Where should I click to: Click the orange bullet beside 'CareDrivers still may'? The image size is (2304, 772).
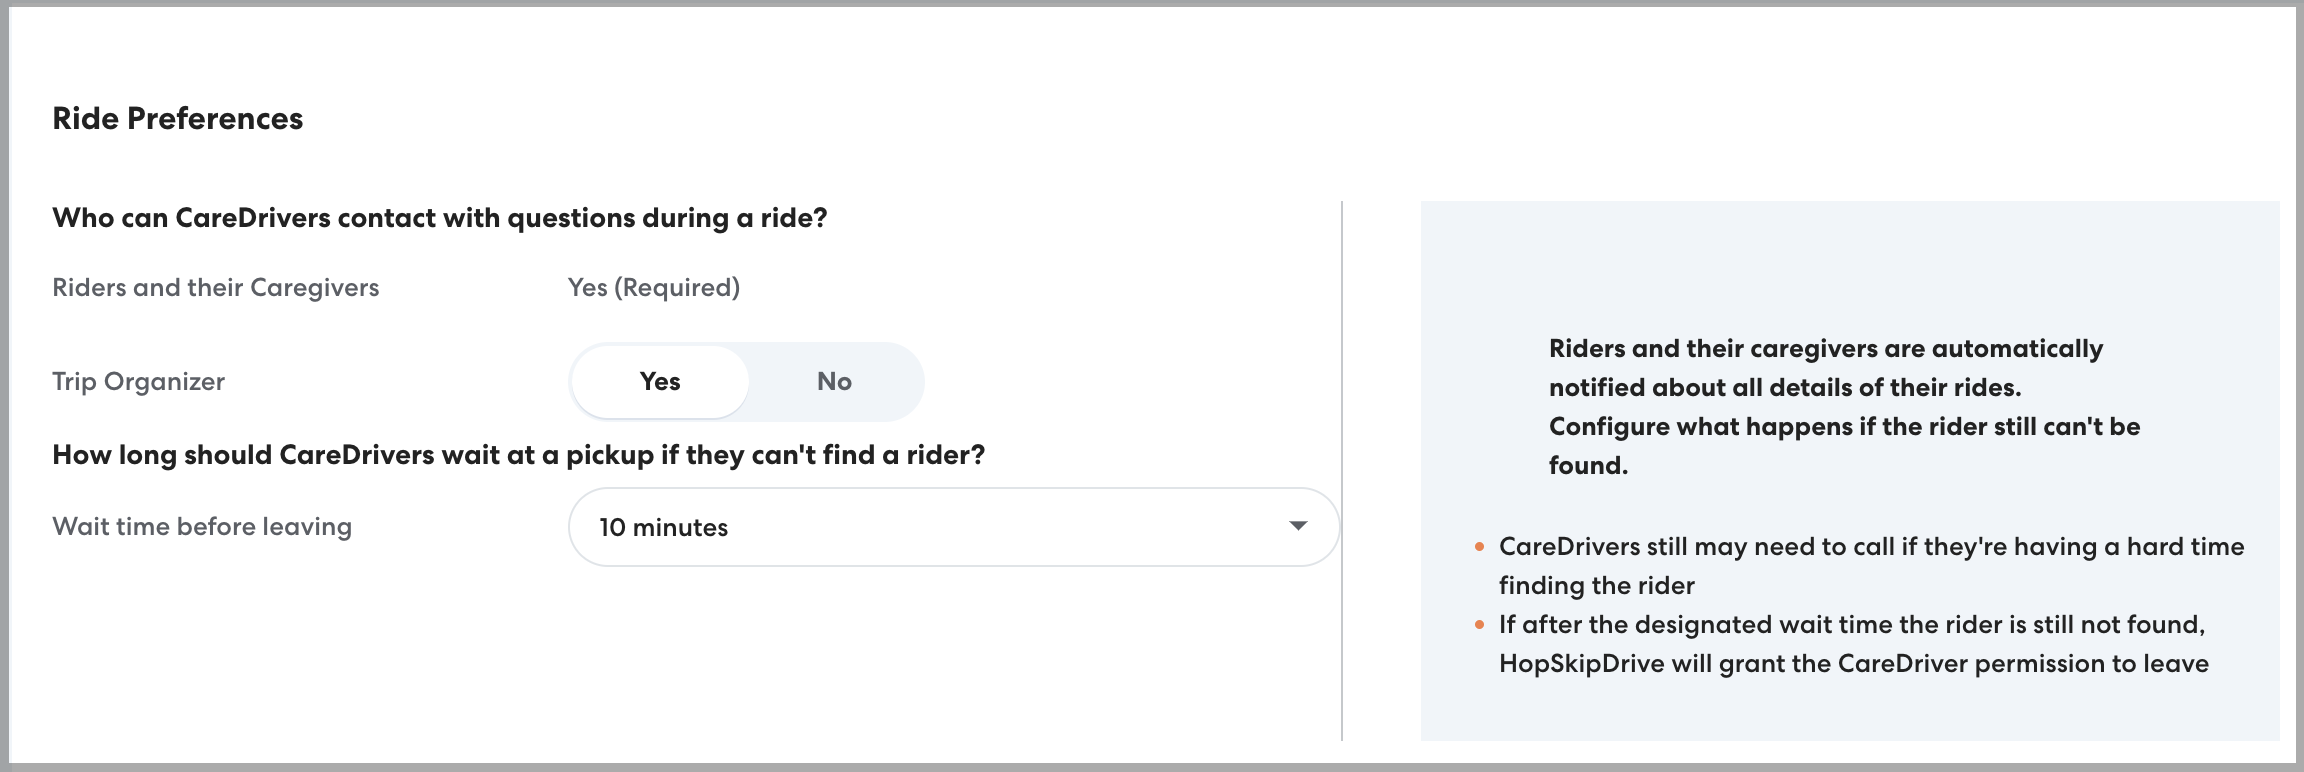[x=1479, y=547]
